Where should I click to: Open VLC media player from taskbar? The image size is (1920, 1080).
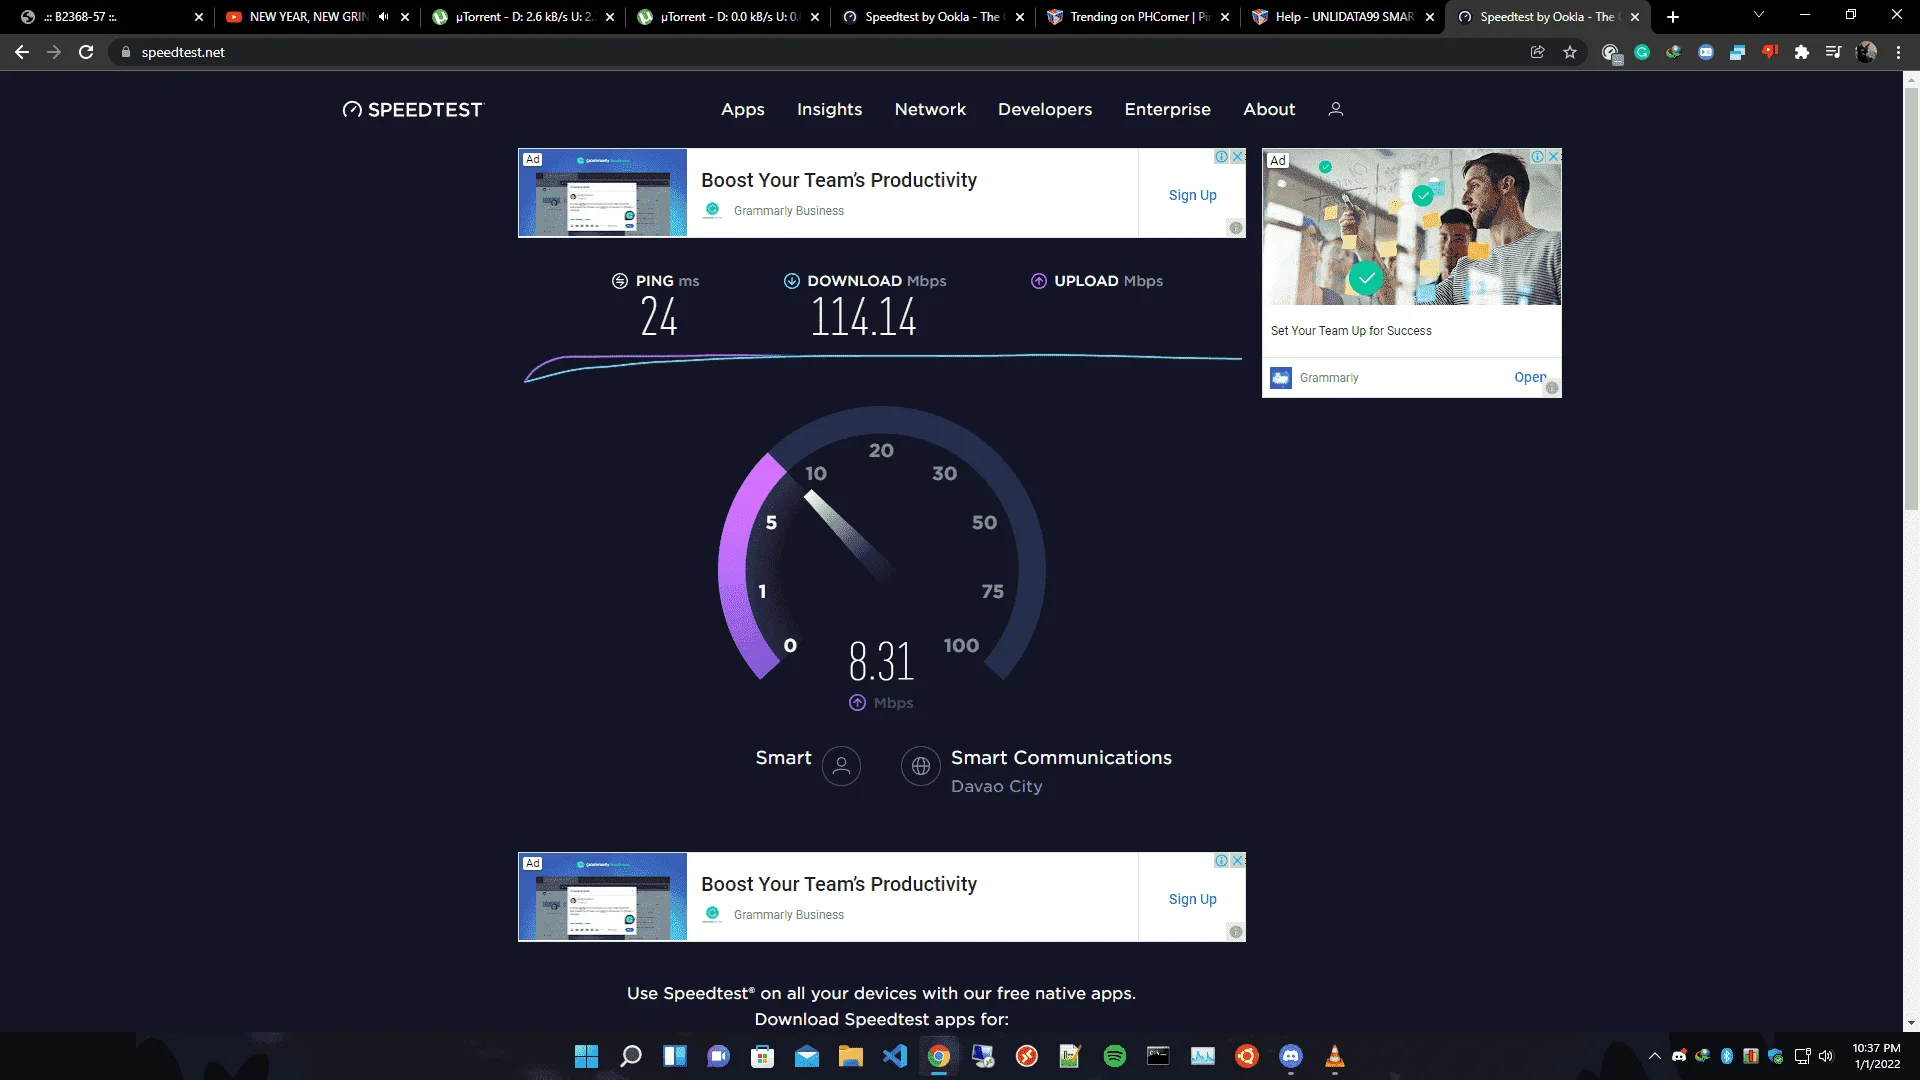coord(1335,1056)
